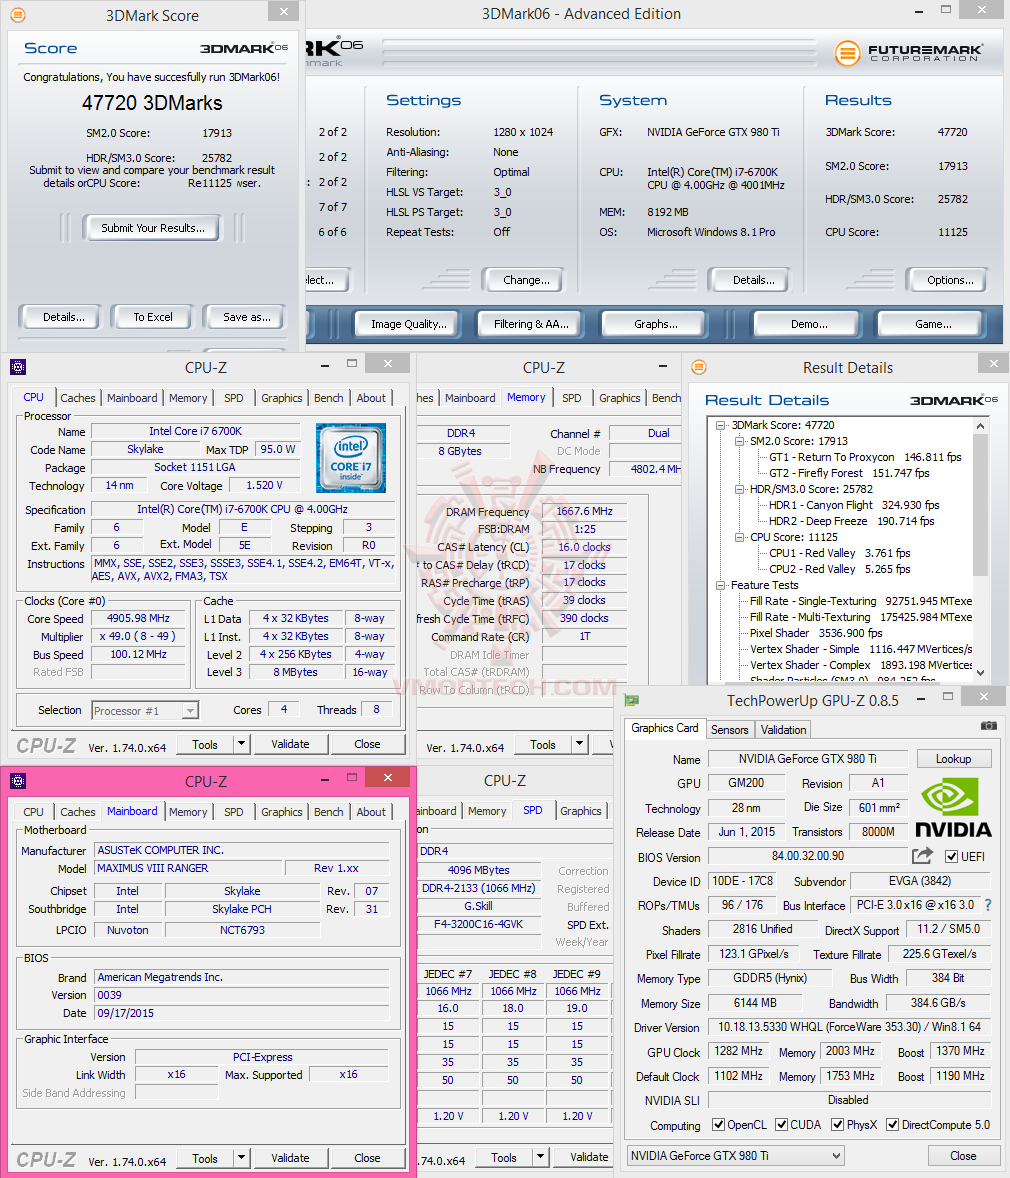Image resolution: width=1010 pixels, height=1178 pixels.
Task: Select Graphics tab in CPU-Z Memory window
Action: tap(620, 398)
